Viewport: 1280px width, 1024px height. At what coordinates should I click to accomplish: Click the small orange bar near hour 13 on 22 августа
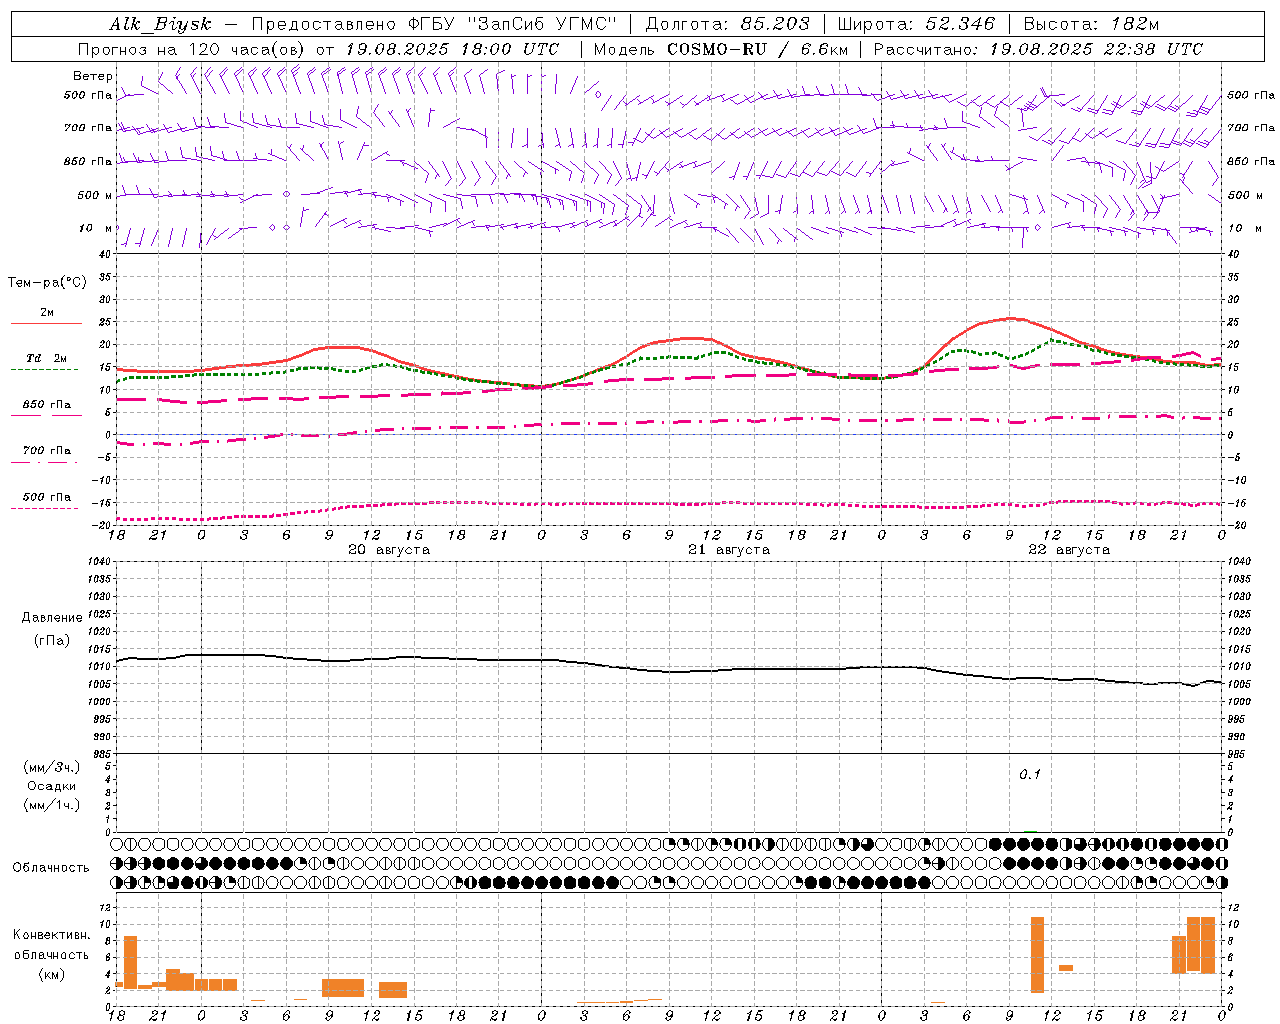[1066, 968]
